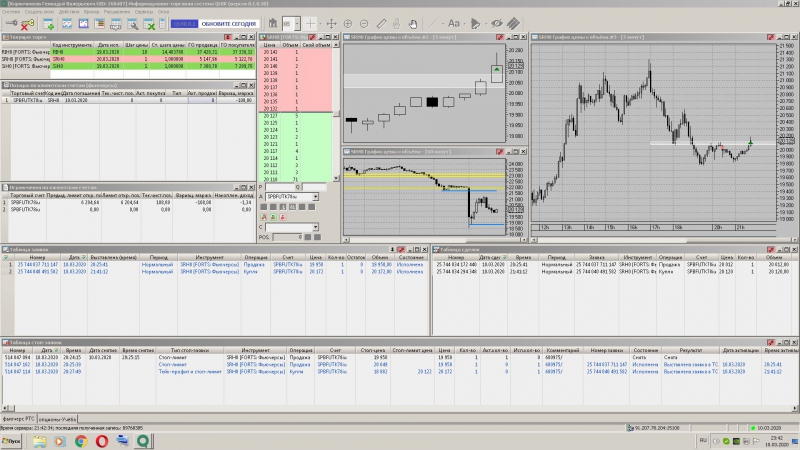Pin the 60-minute chart window with red pin

pyautogui.click(x=500, y=152)
